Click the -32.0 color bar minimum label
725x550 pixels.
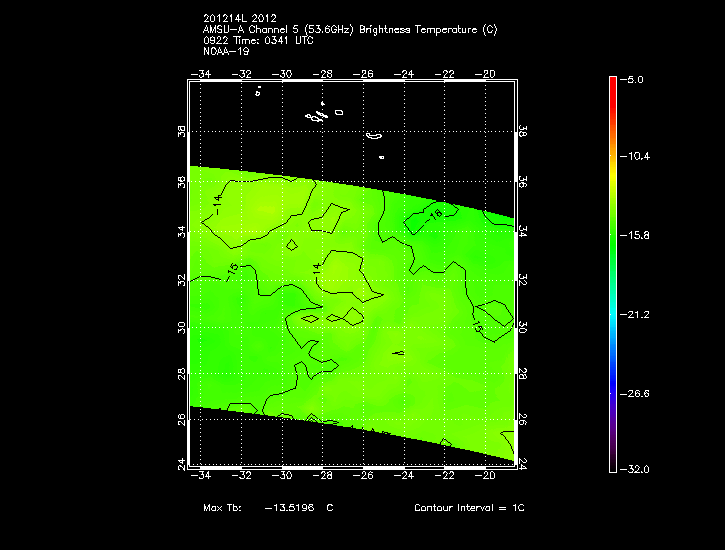pyautogui.click(x=638, y=469)
